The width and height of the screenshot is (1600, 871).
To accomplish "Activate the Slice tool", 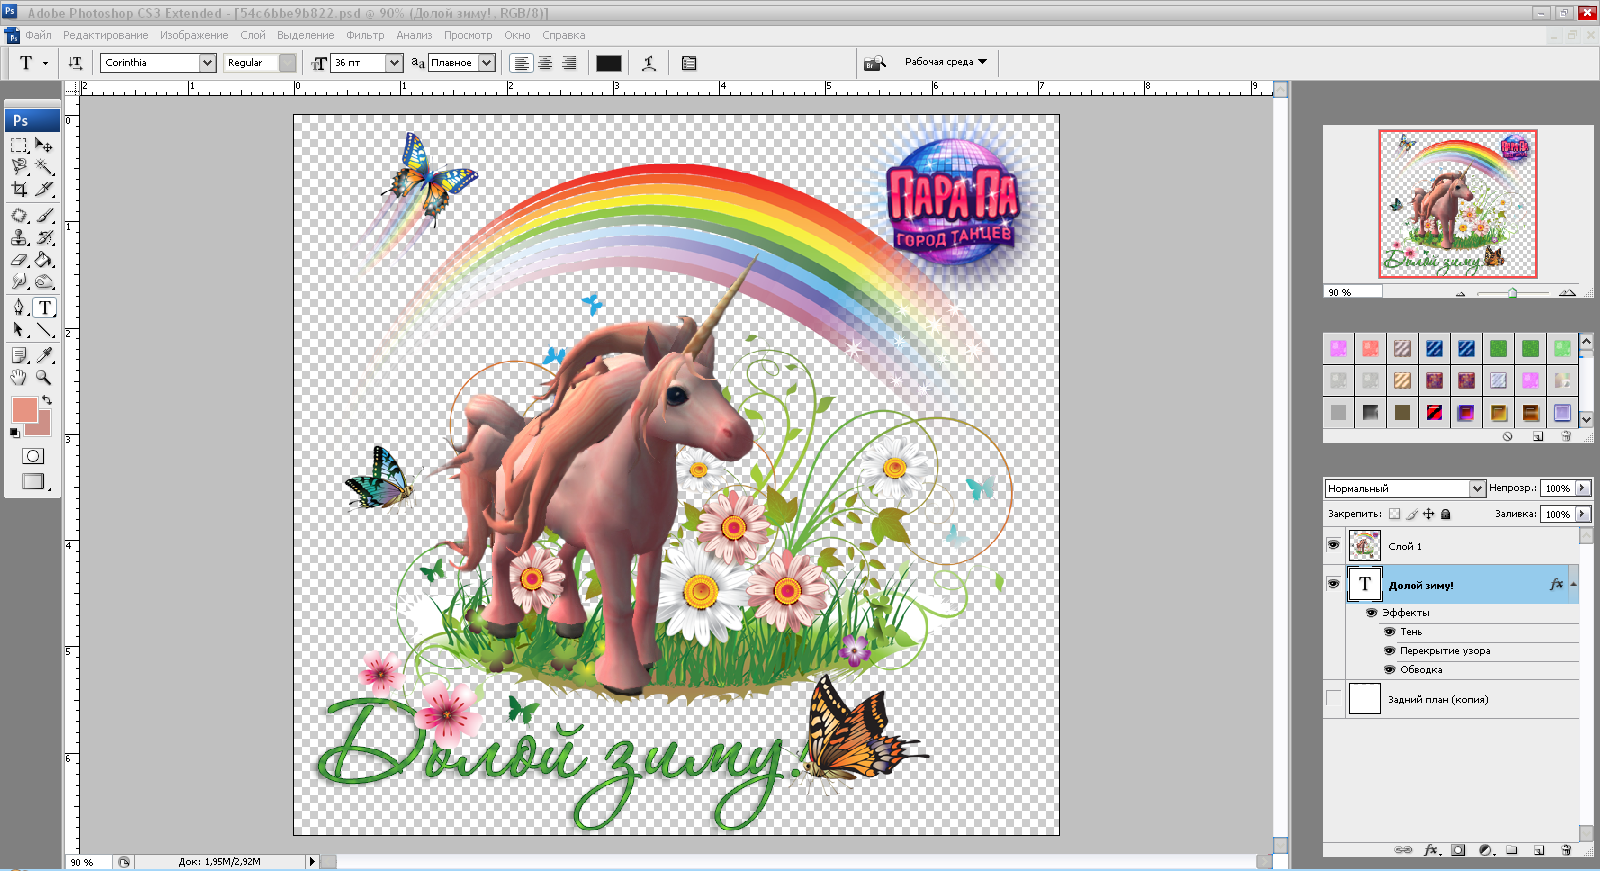I will point(44,188).
